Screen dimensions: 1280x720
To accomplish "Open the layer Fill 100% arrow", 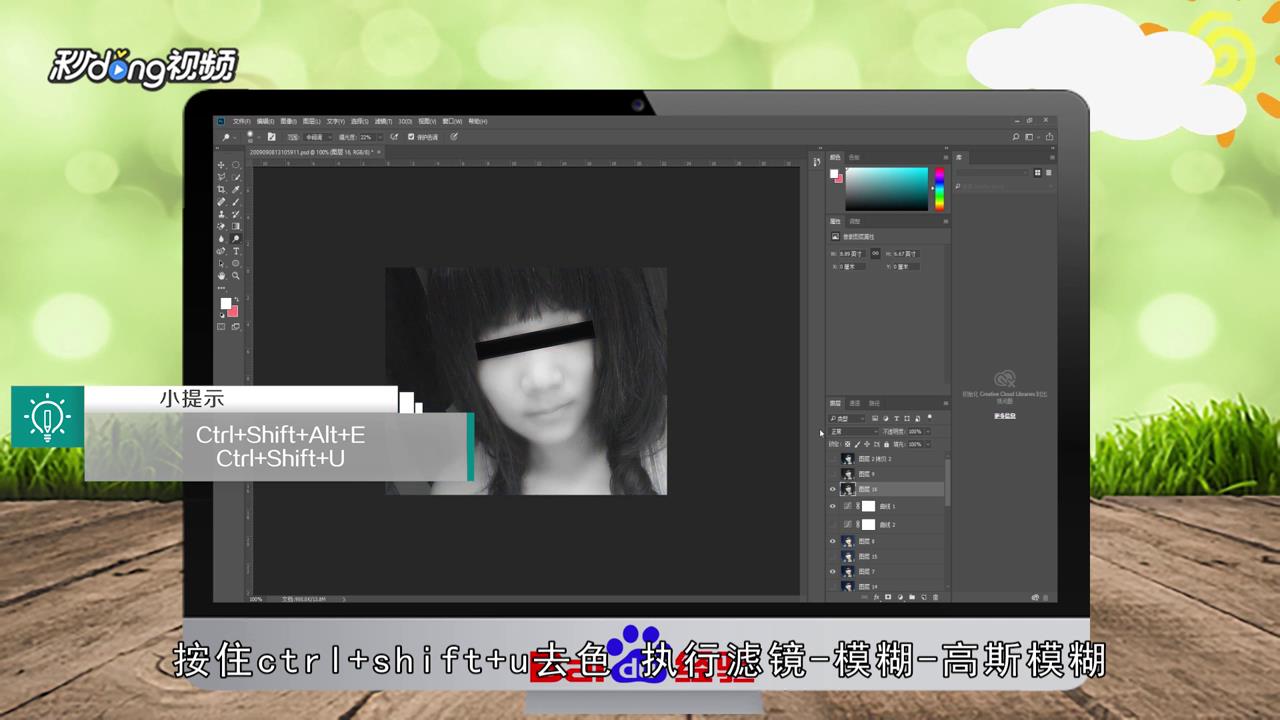I will 927,444.
